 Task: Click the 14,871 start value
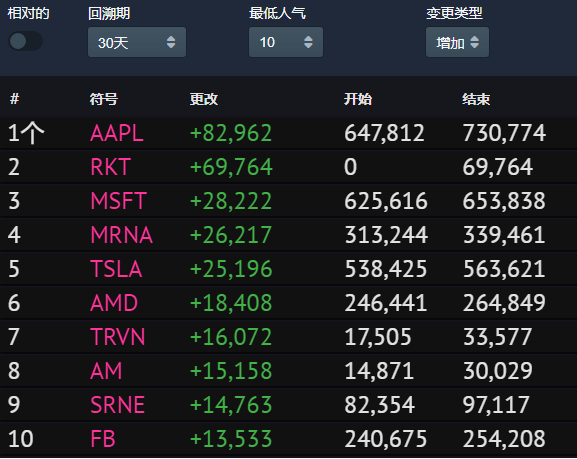[379, 371]
